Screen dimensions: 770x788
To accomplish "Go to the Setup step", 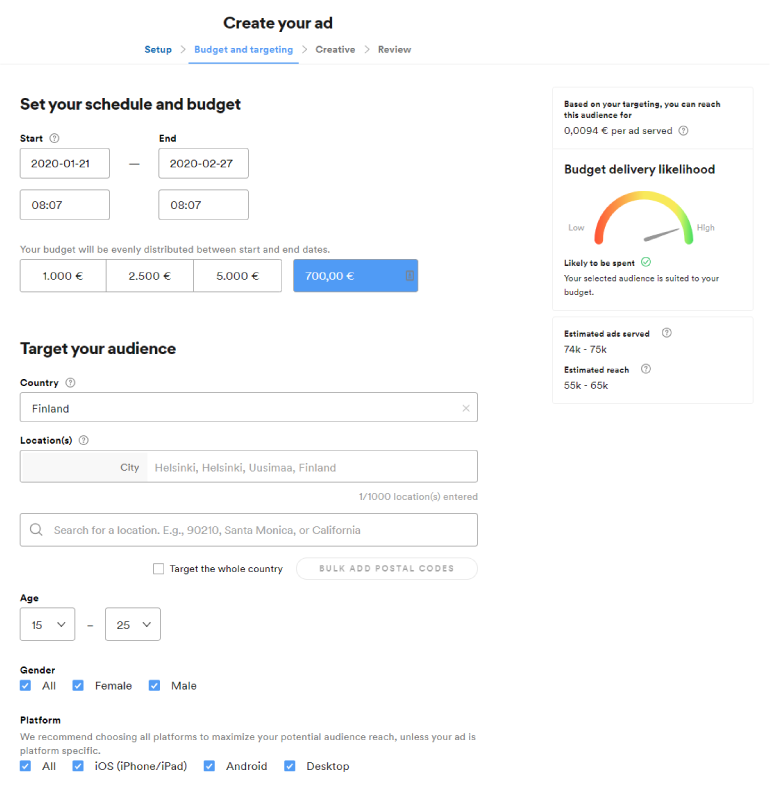I will 158,49.
